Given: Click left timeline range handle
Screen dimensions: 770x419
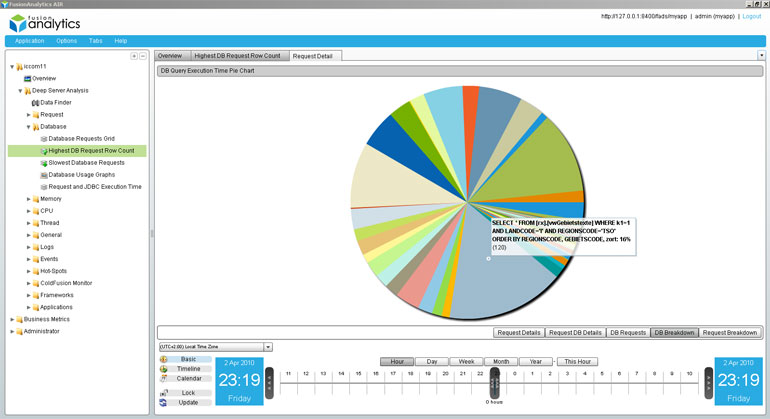Looking at the screenshot, I should tap(269, 383).
